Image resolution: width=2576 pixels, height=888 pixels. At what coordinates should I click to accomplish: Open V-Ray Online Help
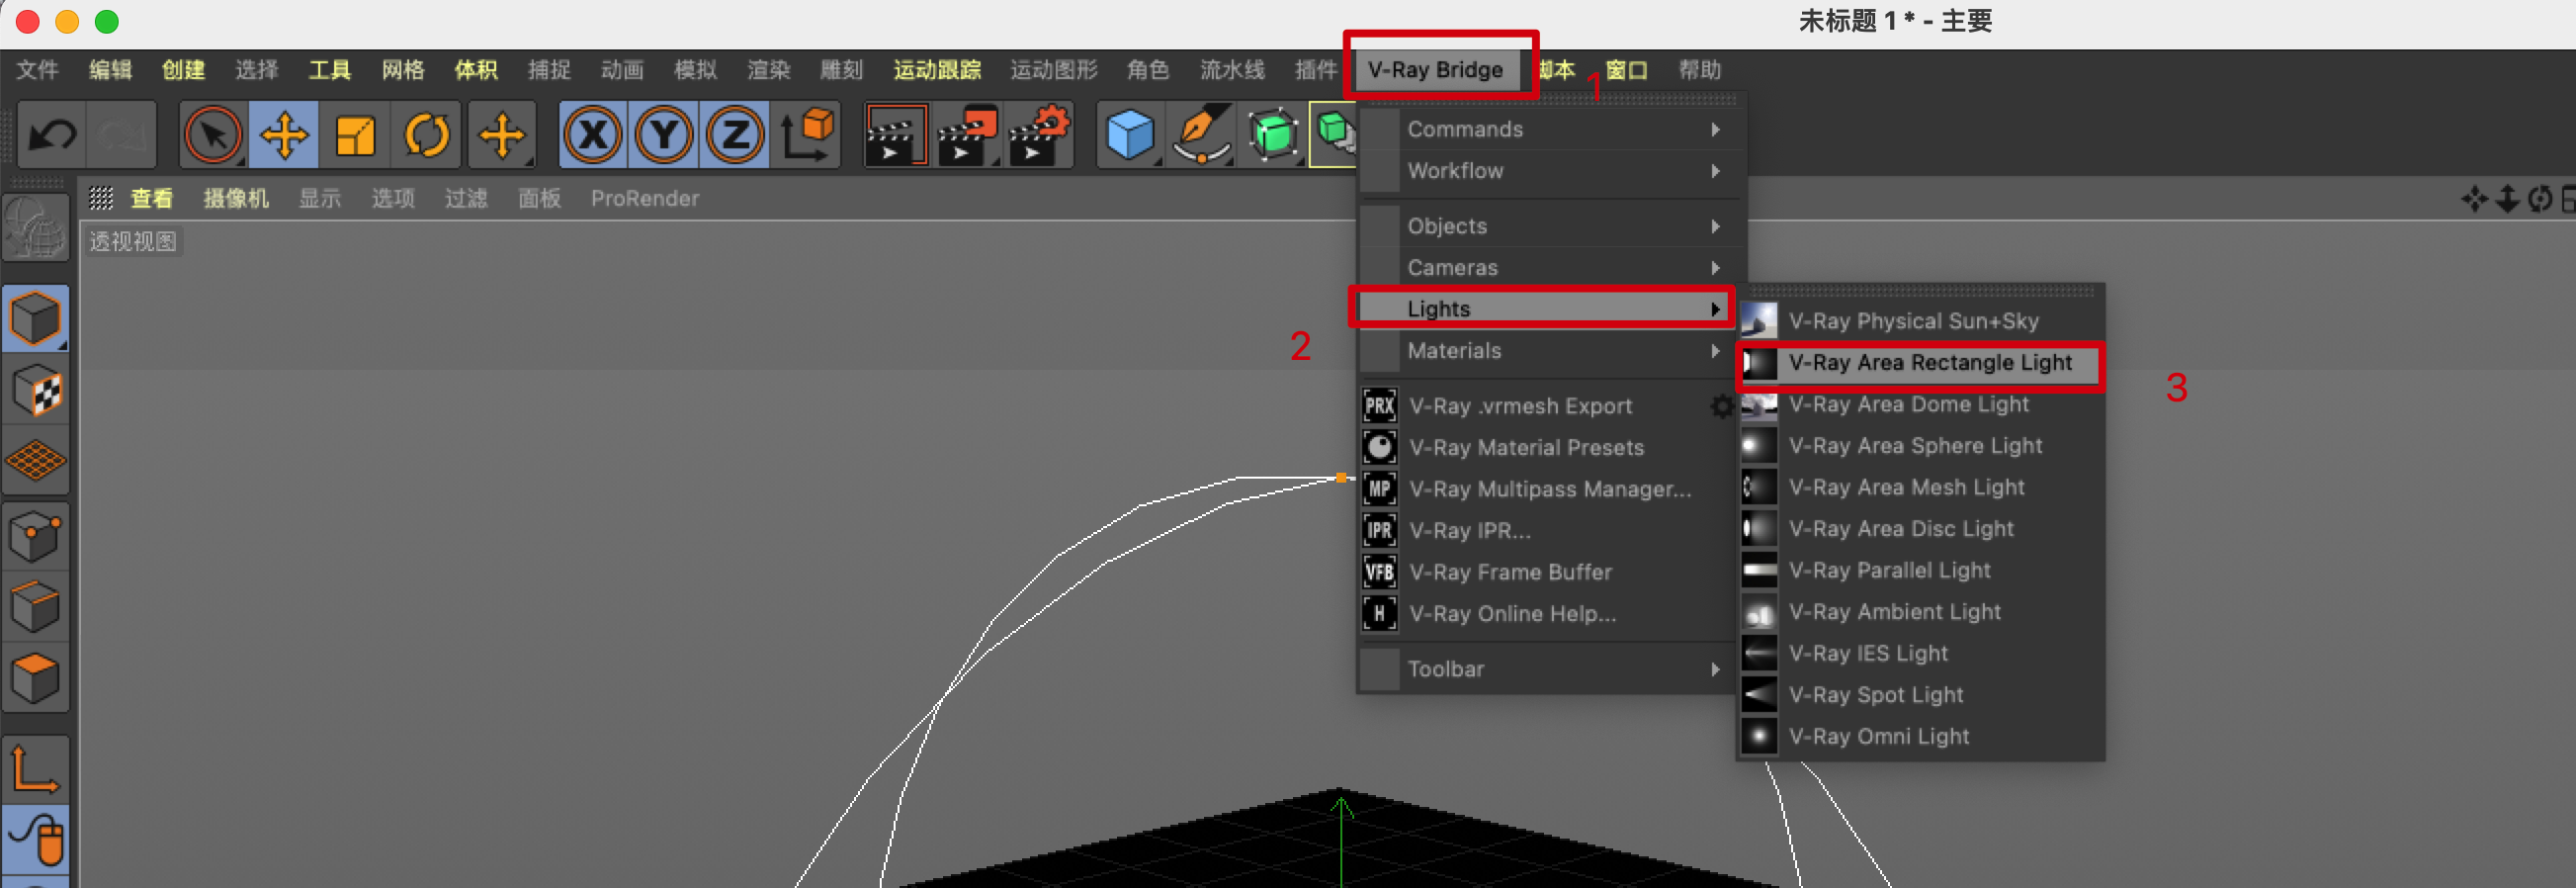tap(1547, 614)
